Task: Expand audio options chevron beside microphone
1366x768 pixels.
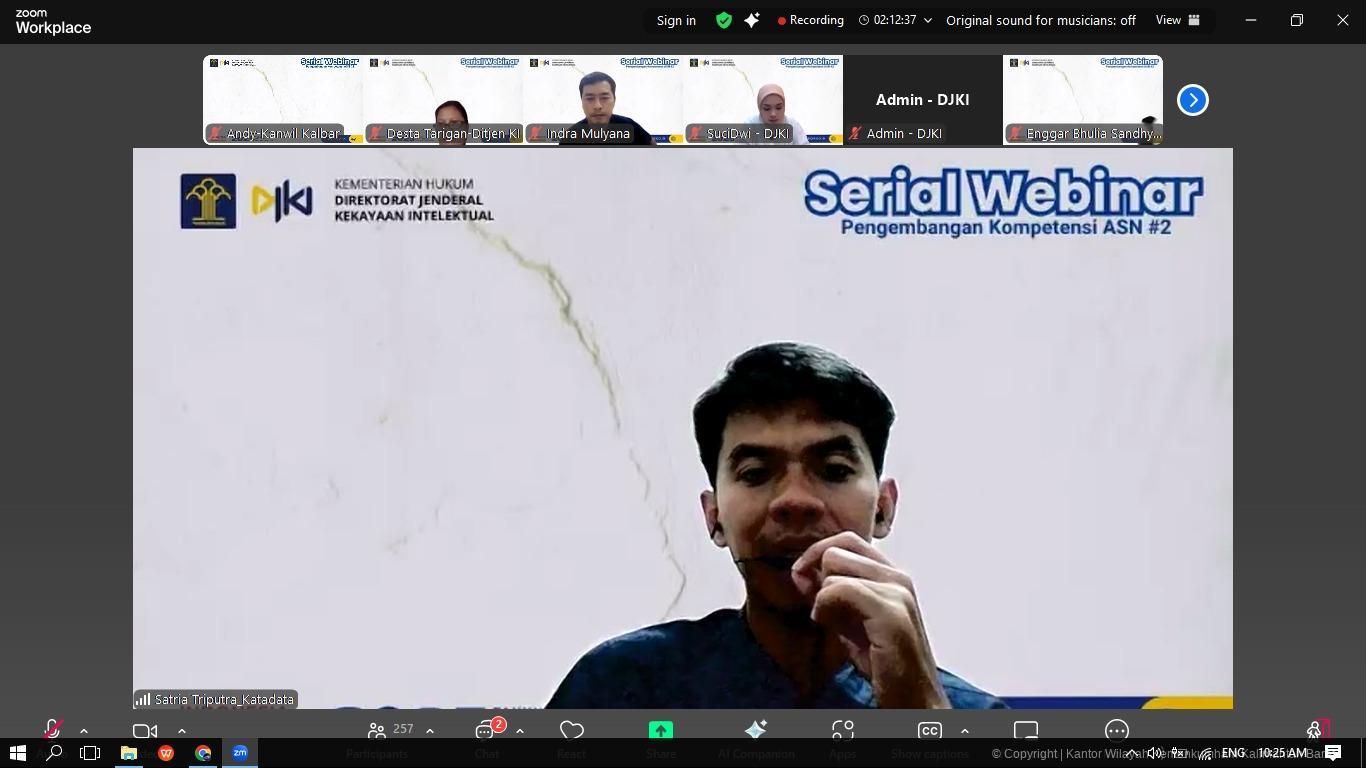Action: [84, 731]
